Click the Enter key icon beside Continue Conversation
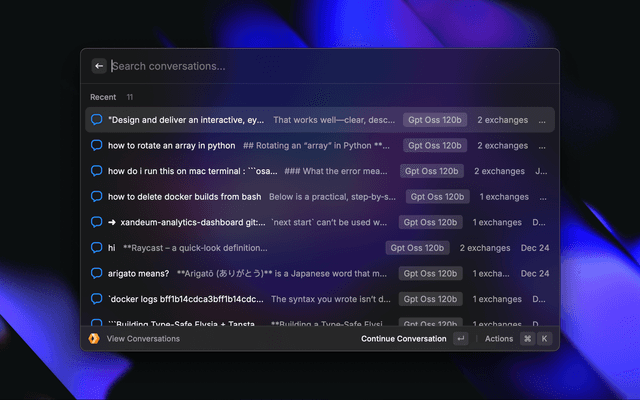640x400 pixels. pyautogui.click(x=460, y=339)
